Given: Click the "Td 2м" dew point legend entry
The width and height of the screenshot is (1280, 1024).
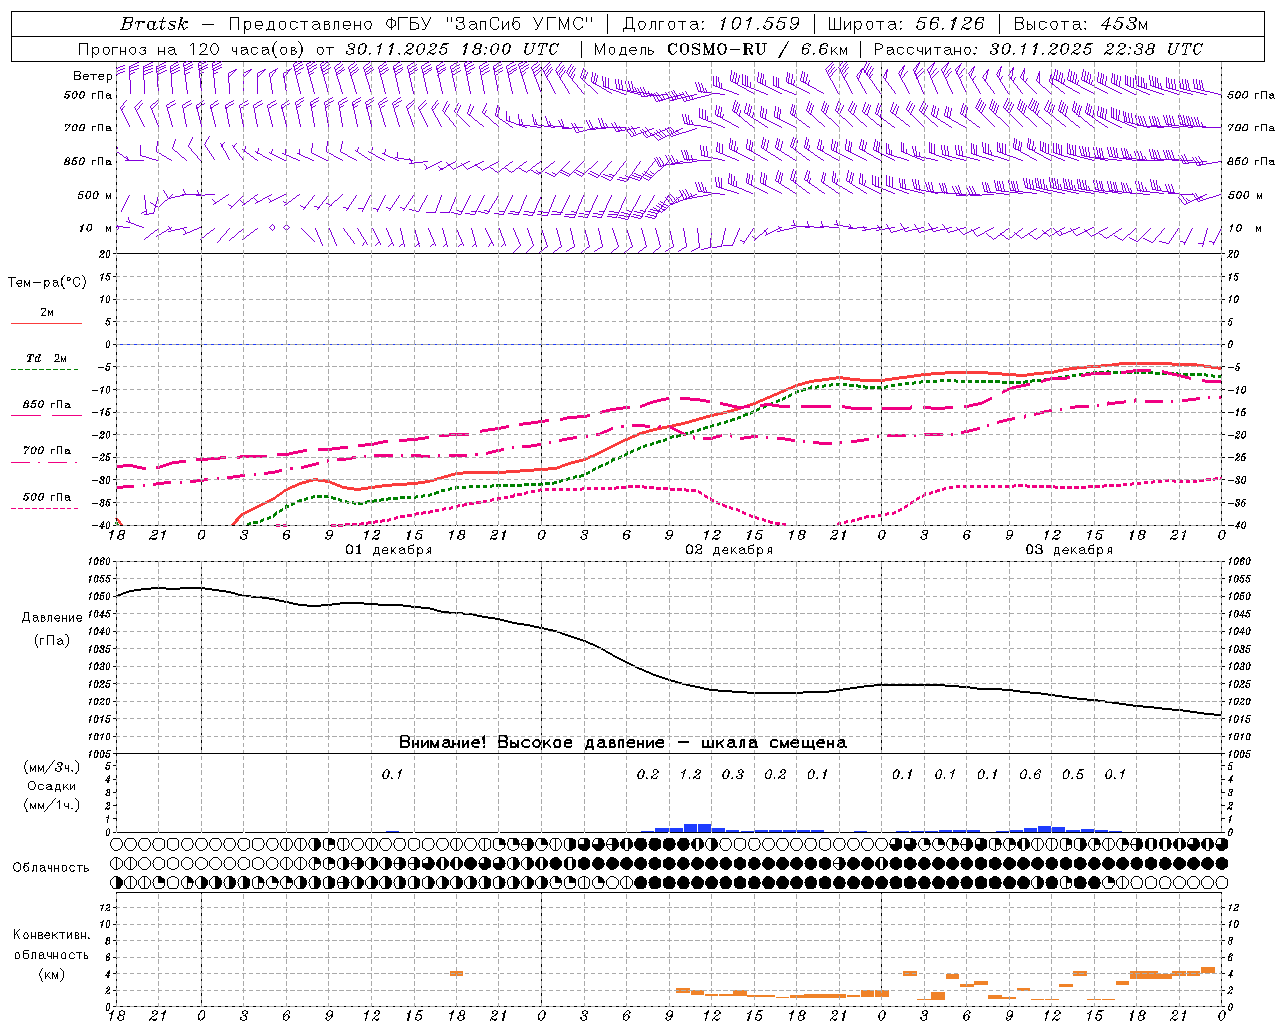Looking at the screenshot, I should pos(47,358).
